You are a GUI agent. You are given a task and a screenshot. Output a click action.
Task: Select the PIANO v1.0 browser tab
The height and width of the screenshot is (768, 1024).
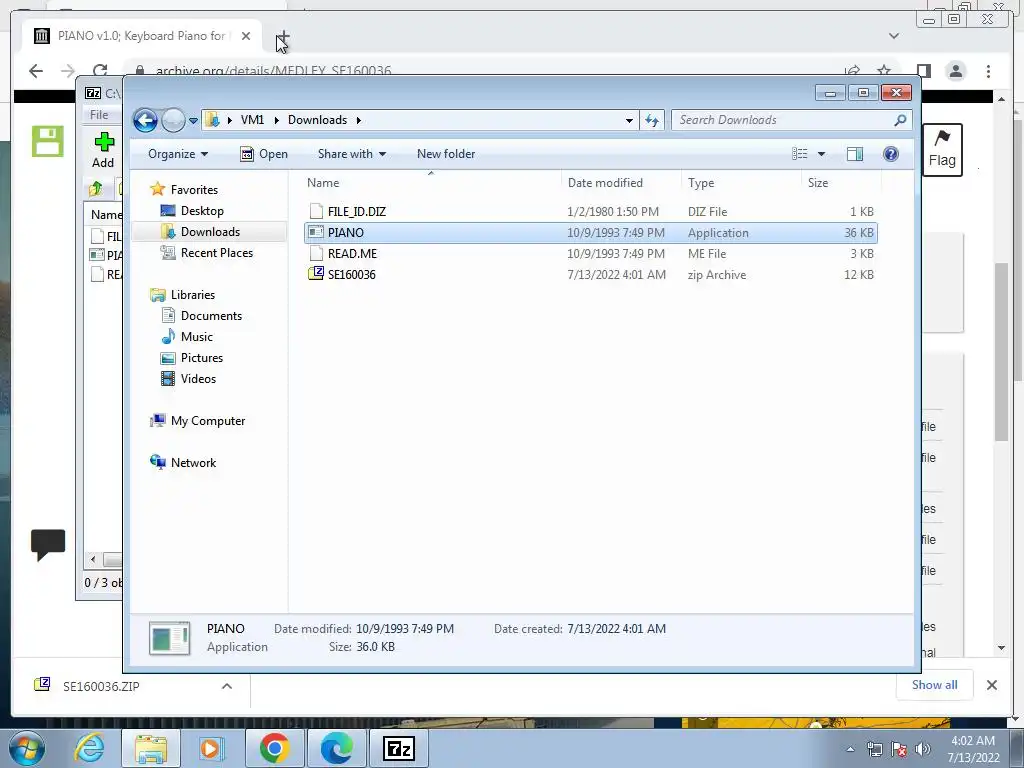pyautogui.click(x=141, y=36)
